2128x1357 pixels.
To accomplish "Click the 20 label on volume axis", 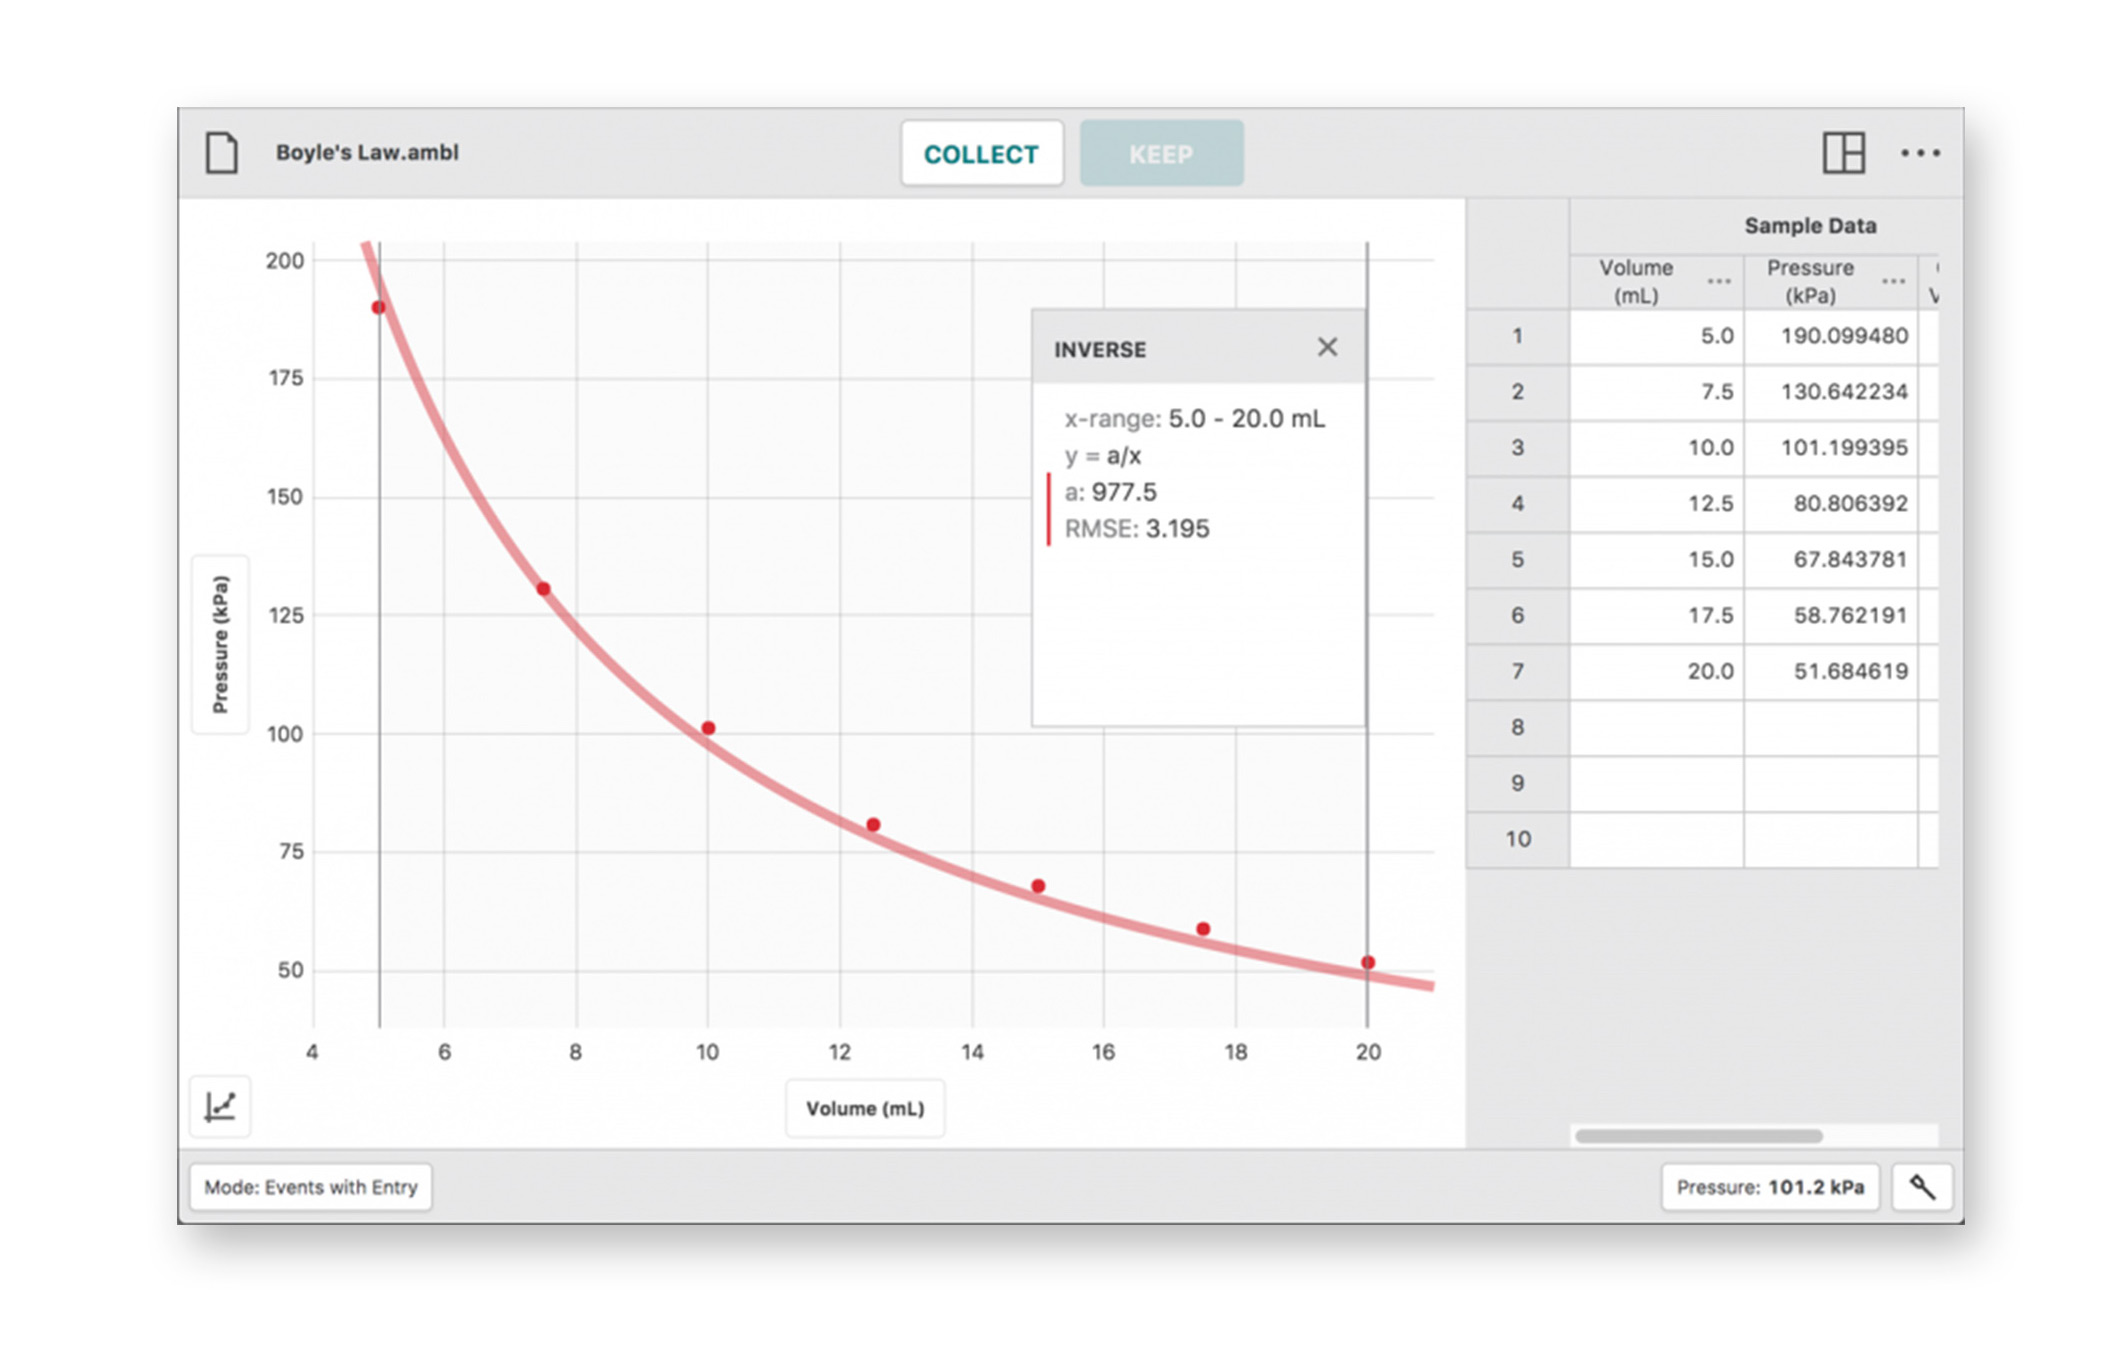I will pos(1368,1052).
